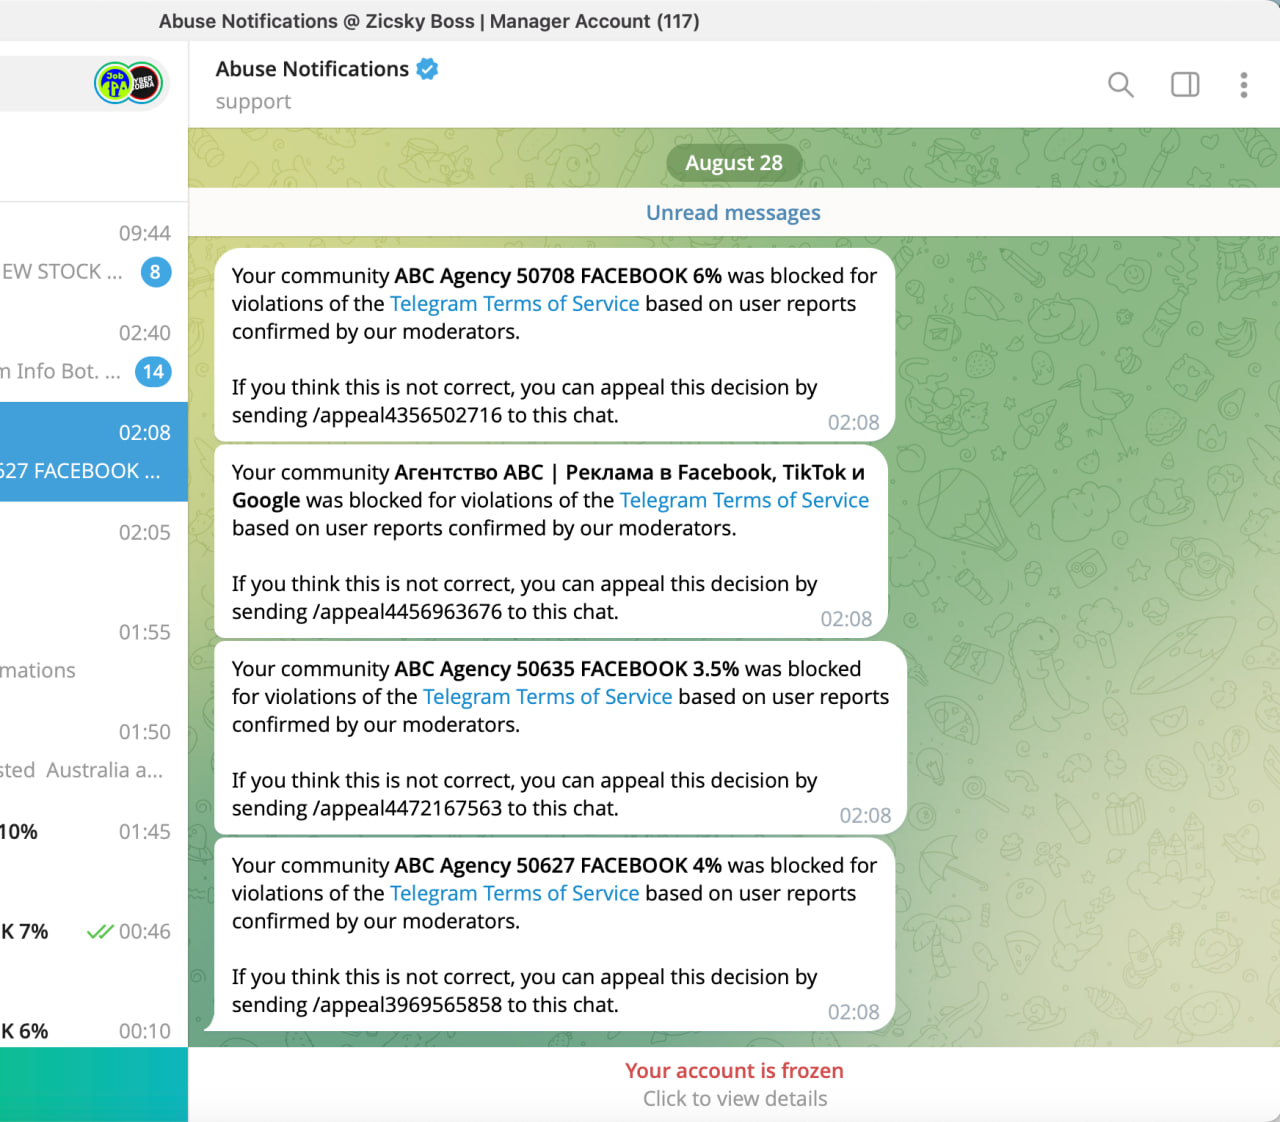
Task: Toggle the right sidebar panel icon
Action: point(1185,85)
